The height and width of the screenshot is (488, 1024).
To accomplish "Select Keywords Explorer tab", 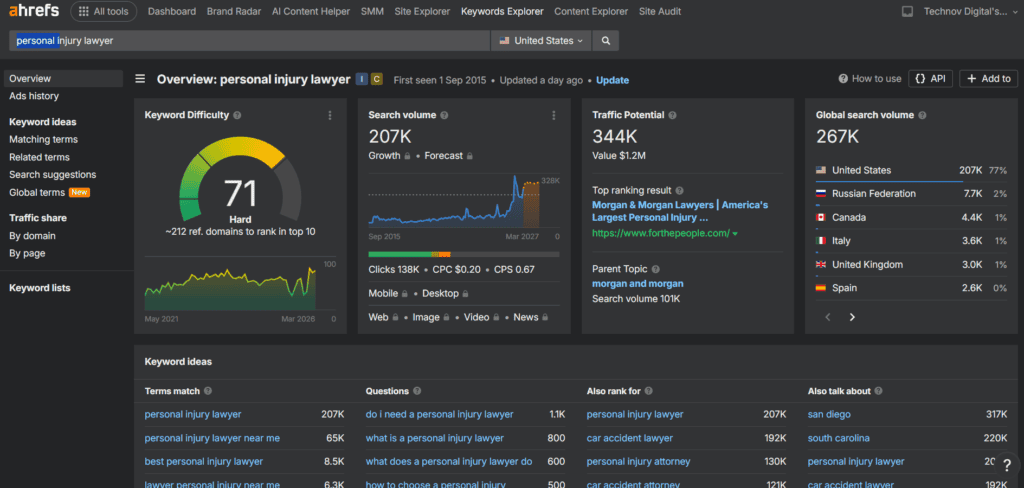I will (x=502, y=11).
